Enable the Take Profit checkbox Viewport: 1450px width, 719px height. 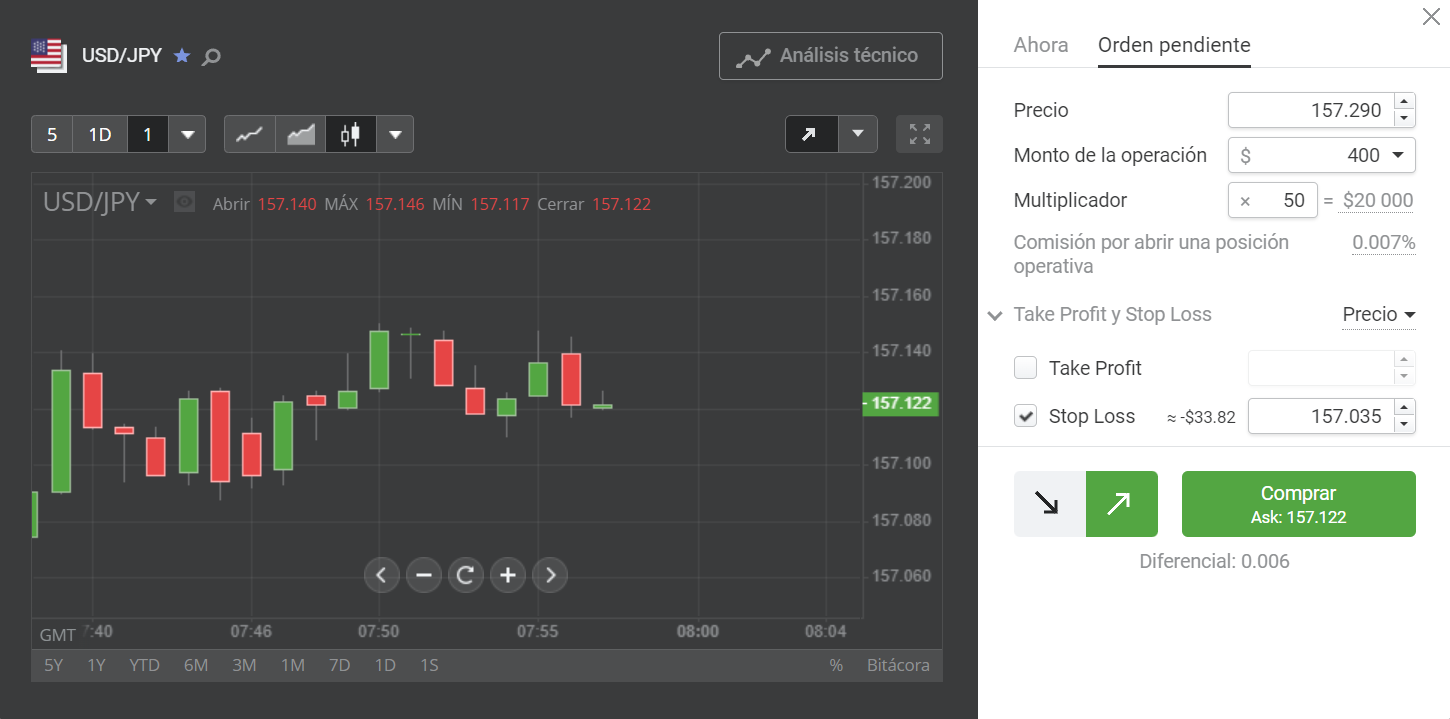(1026, 368)
